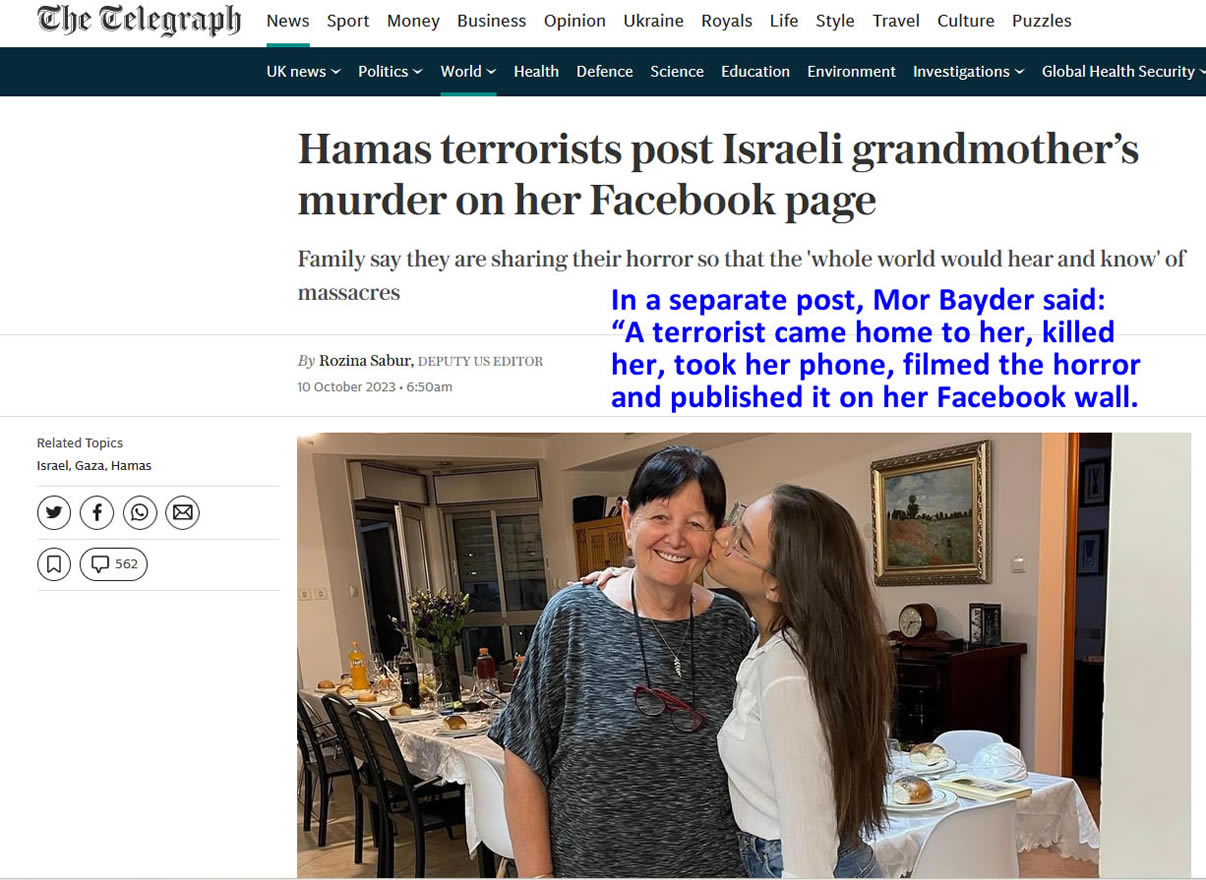
Task: Open Global Health Security menu
Action: [1123, 71]
